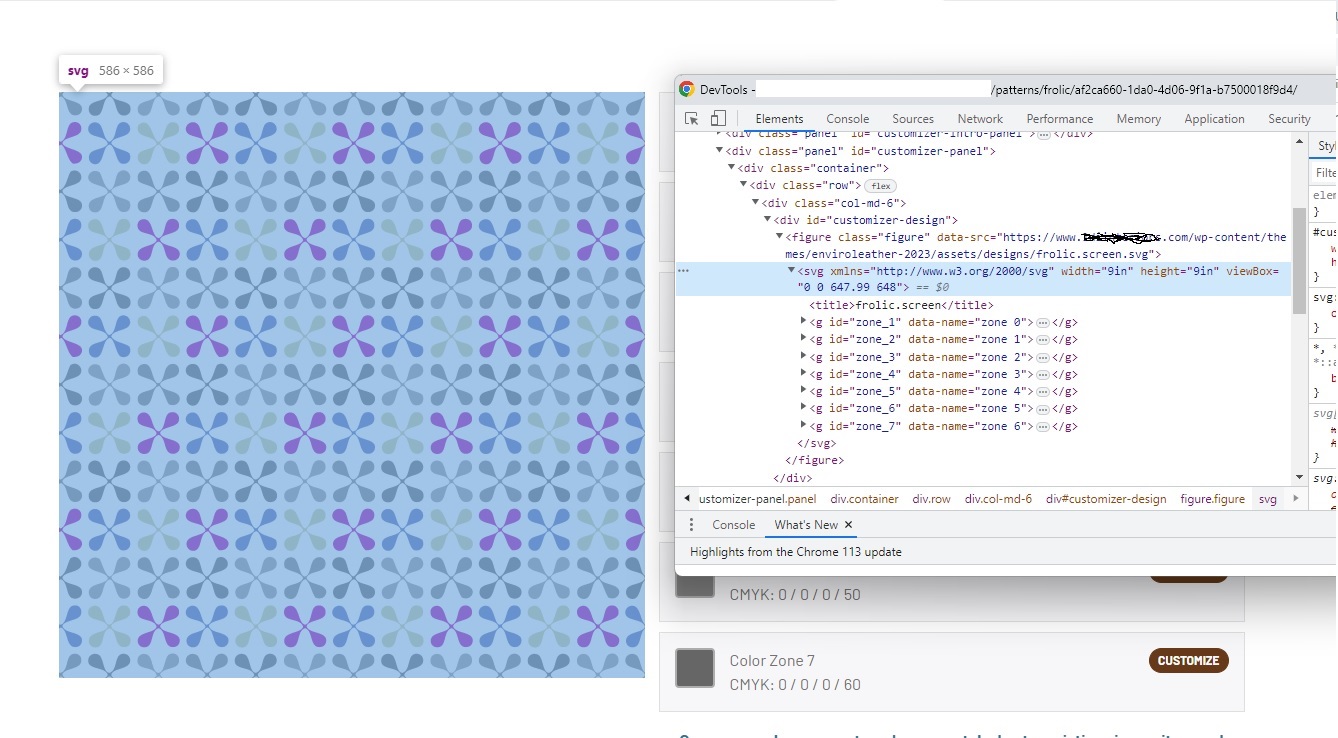This screenshot has height=738, width=1338.
Task: Open the Application tab
Action: tap(1214, 119)
